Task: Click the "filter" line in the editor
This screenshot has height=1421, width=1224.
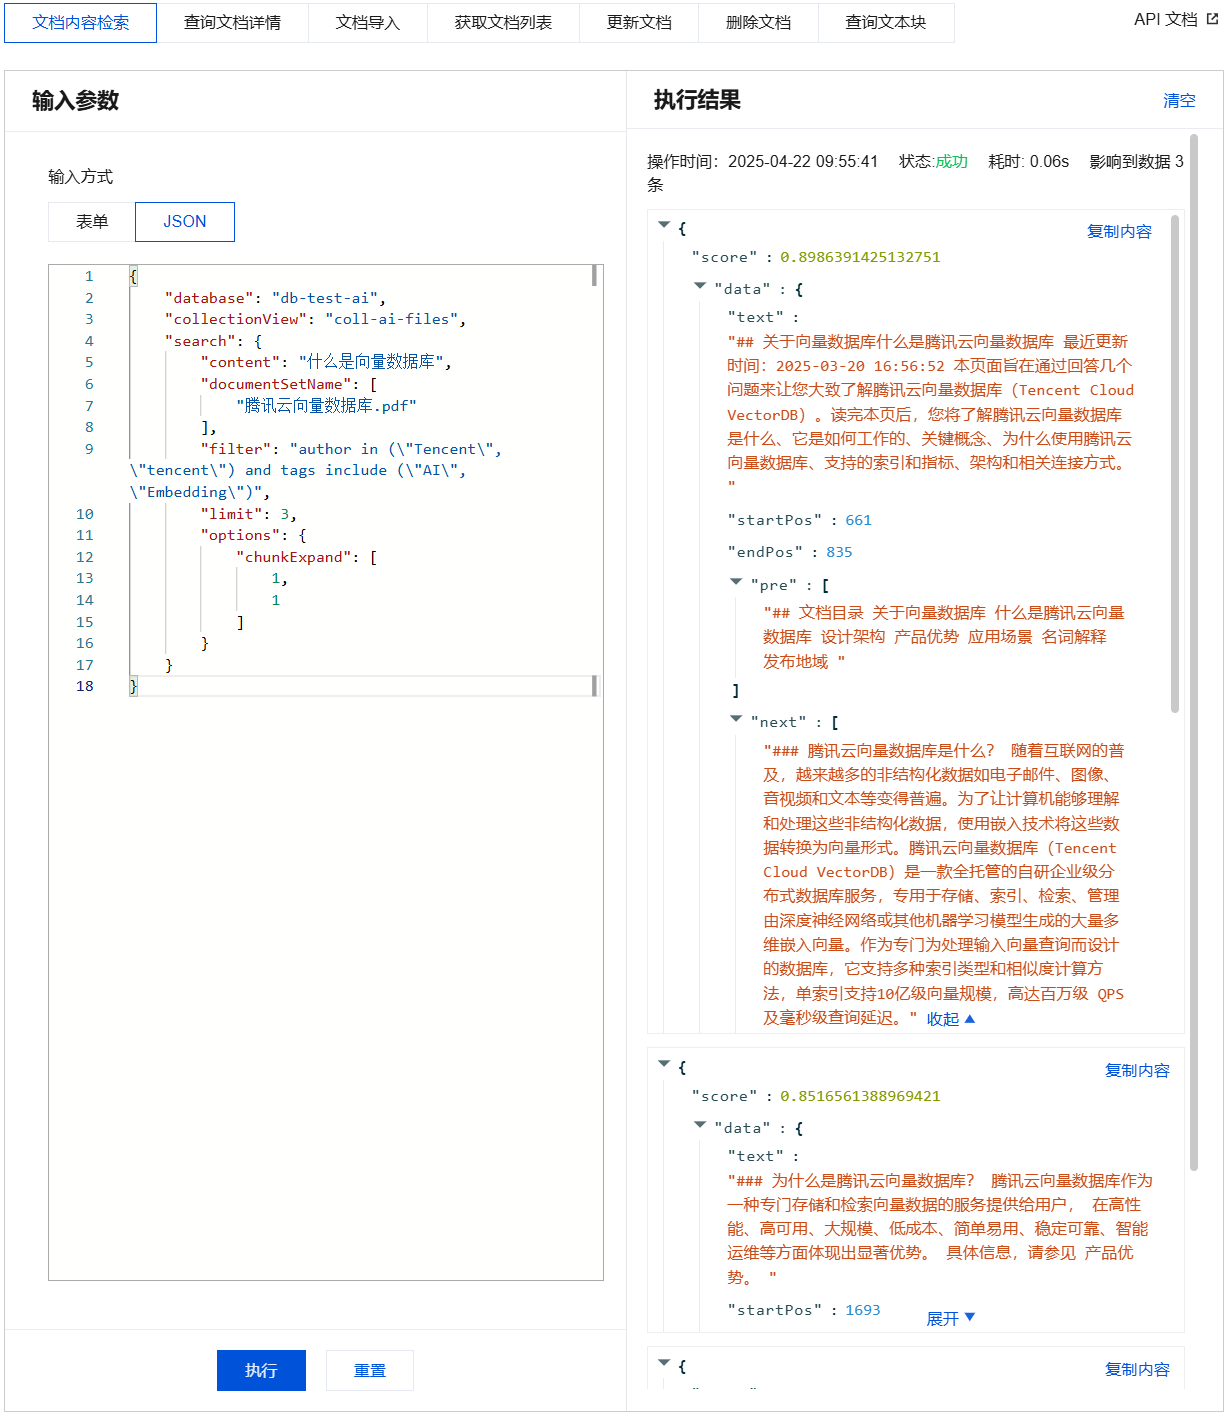Action: pyautogui.click(x=351, y=449)
